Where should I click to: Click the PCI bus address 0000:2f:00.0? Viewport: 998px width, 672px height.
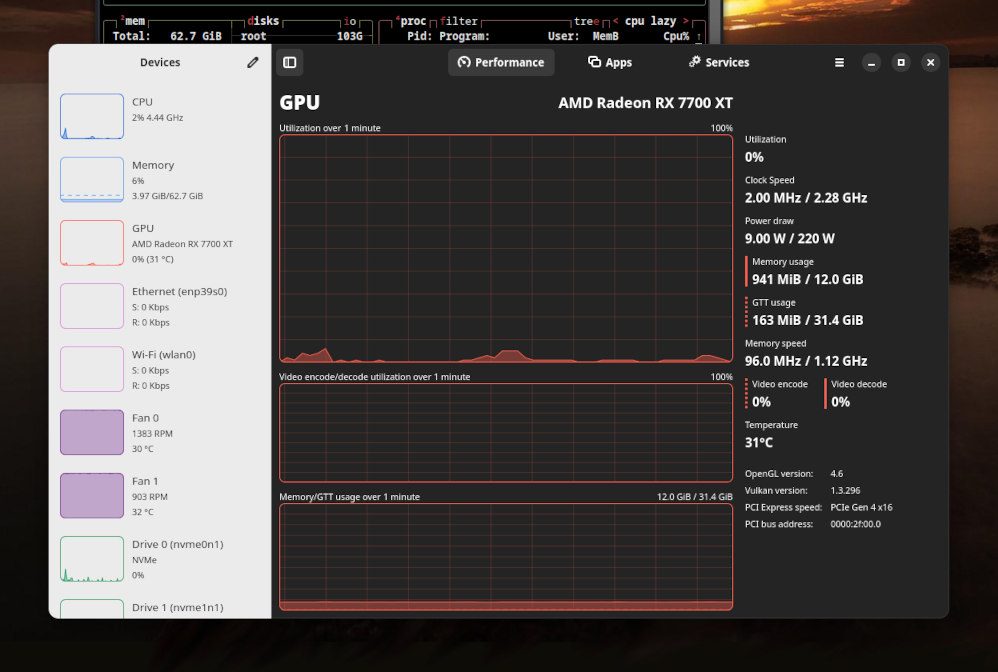pos(855,524)
